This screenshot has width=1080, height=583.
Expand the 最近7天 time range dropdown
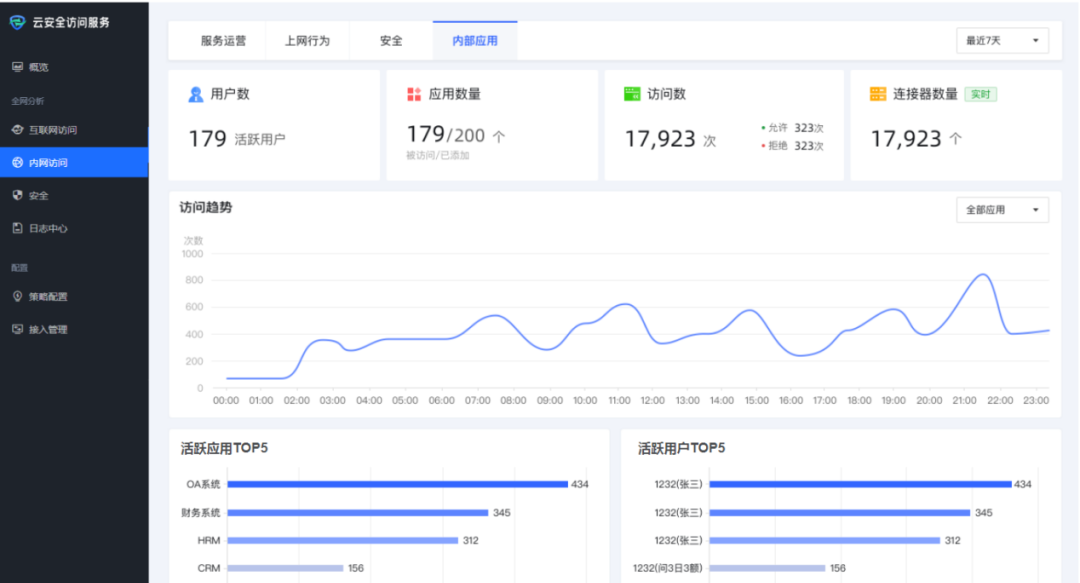tap(1002, 41)
